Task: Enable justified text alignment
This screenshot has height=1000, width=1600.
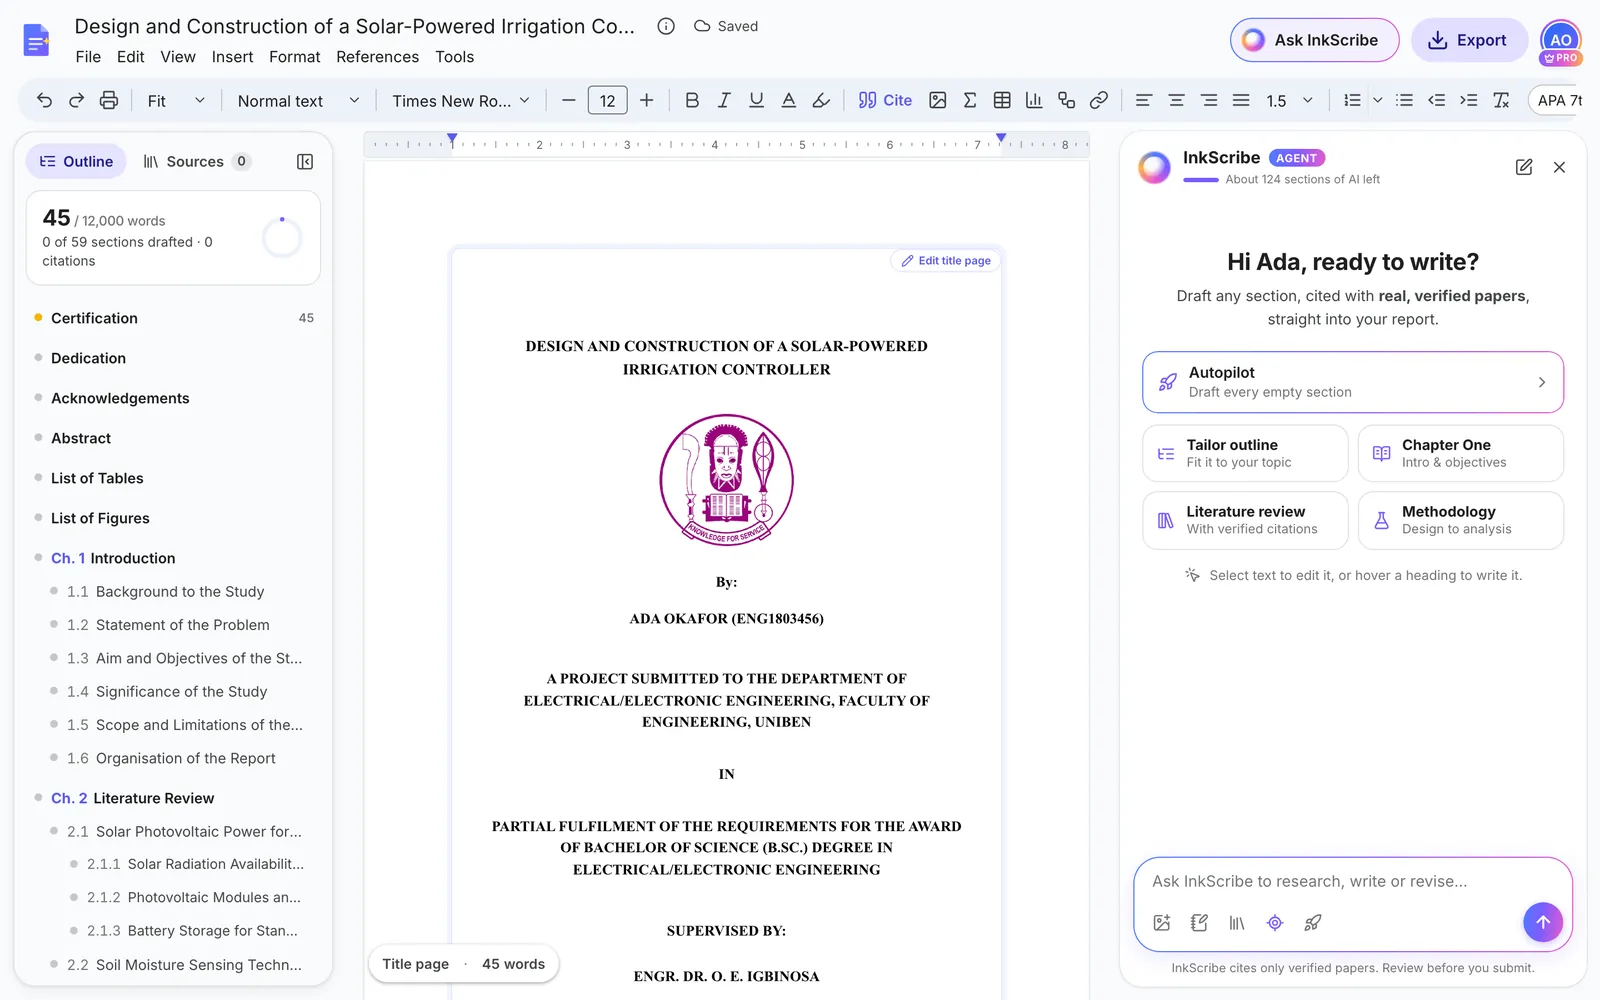Action: point(1241,100)
